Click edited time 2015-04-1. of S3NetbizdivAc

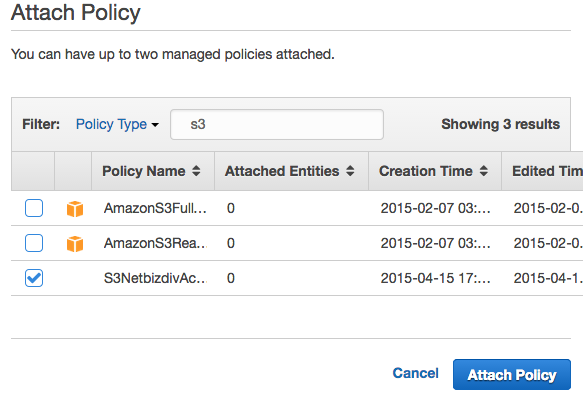548,278
